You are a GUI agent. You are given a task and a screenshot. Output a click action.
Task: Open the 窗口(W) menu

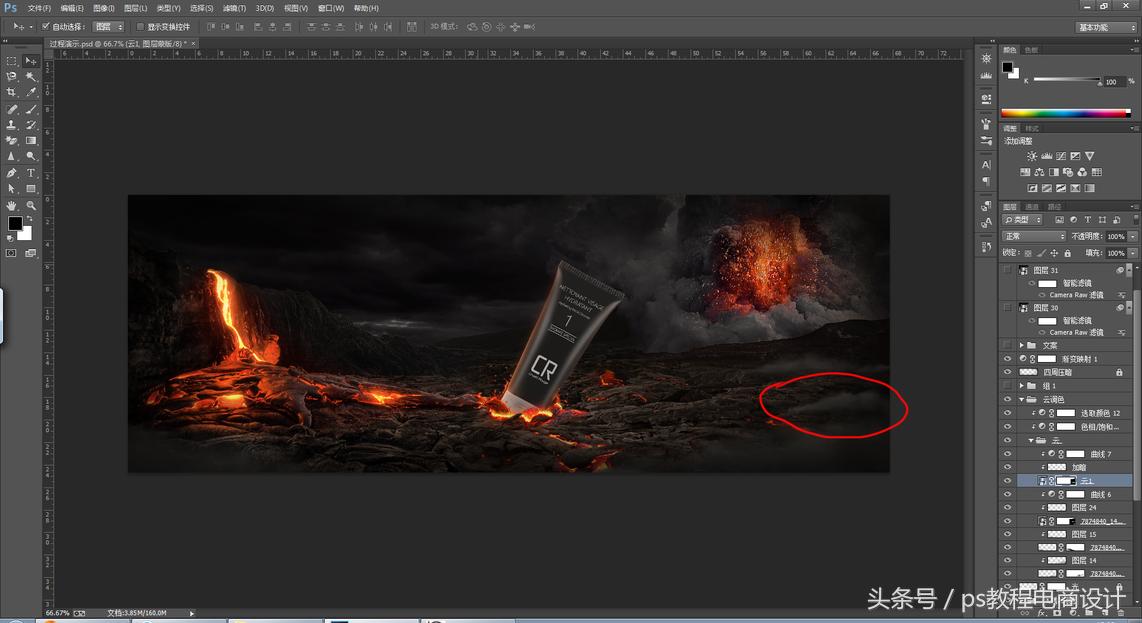[331, 8]
